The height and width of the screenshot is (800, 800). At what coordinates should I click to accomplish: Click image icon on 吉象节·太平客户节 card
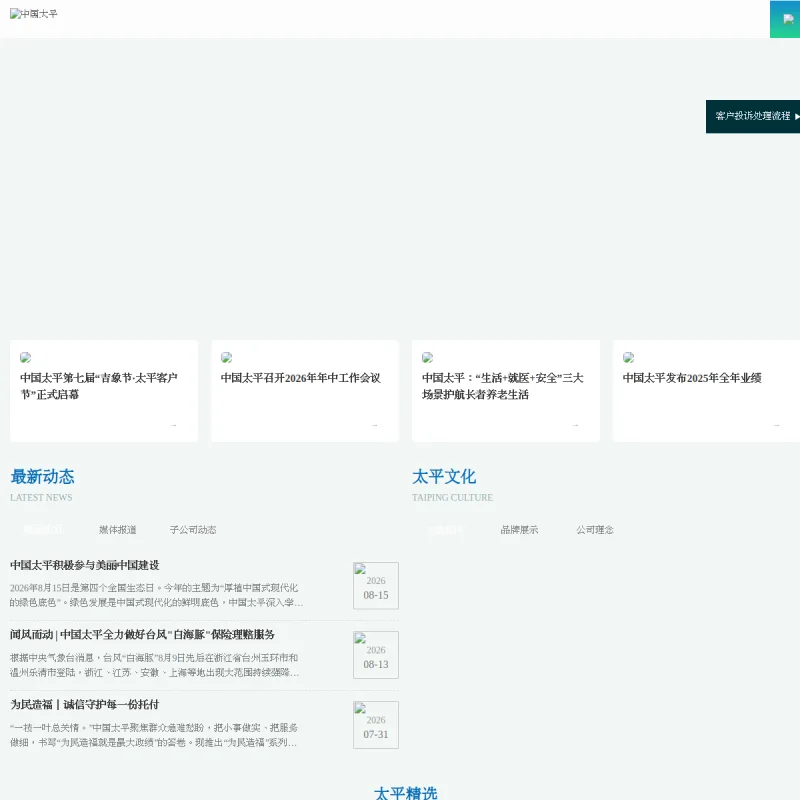pos(26,358)
